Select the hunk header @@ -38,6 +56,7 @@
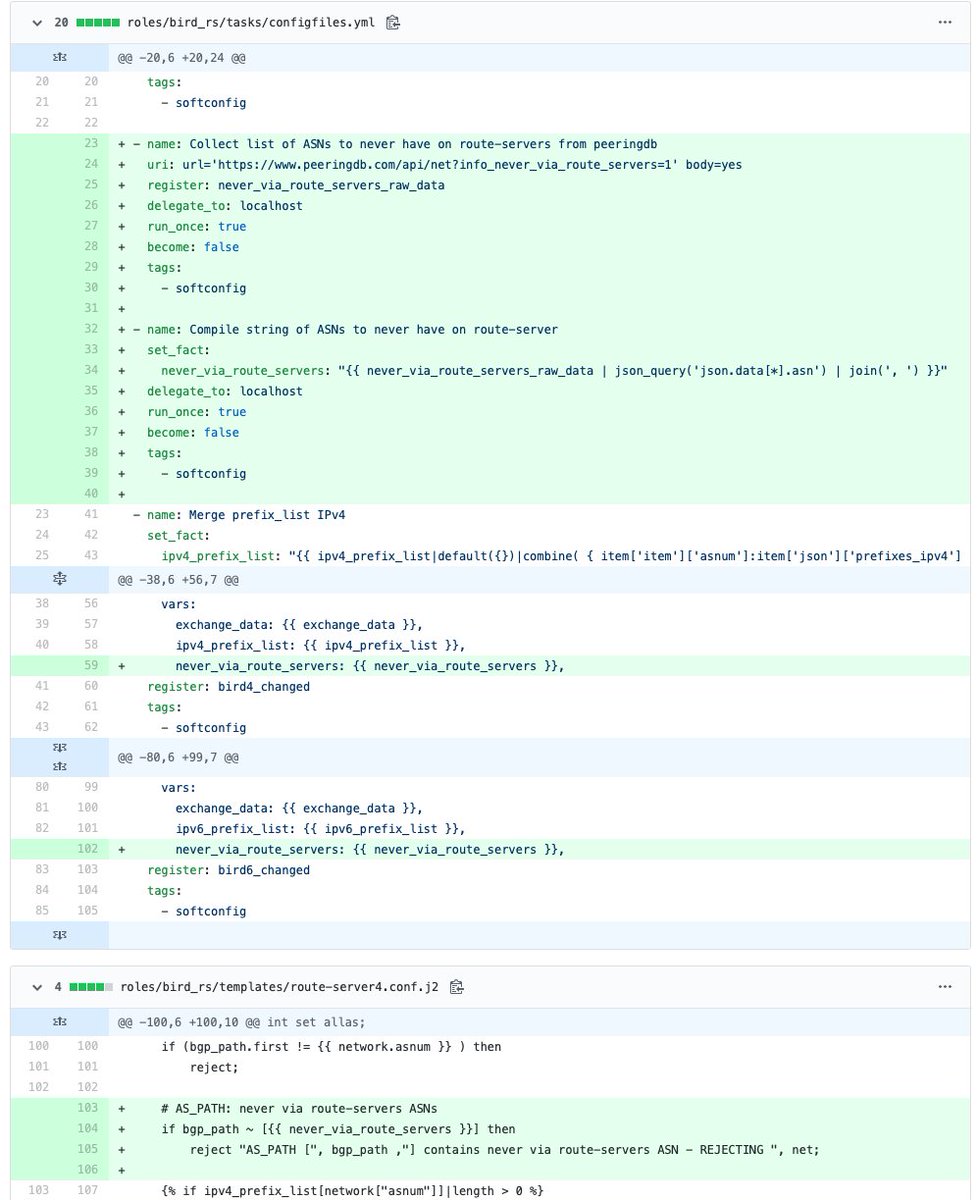The image size is (978, 1200). [x=179, y=579]
